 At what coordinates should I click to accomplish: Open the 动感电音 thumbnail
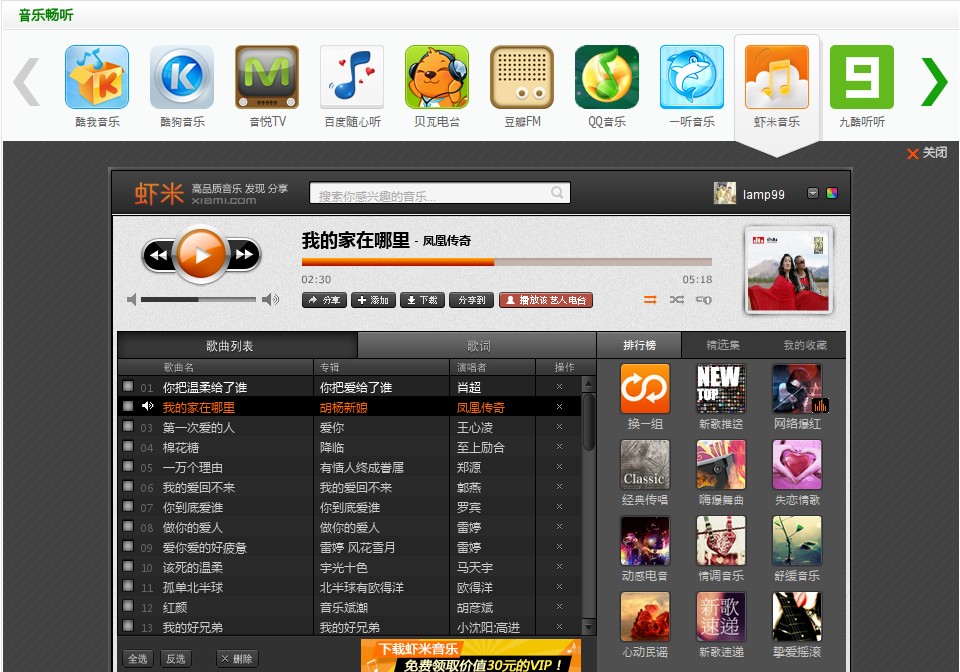pyautogui.click(x=645, y=540)
